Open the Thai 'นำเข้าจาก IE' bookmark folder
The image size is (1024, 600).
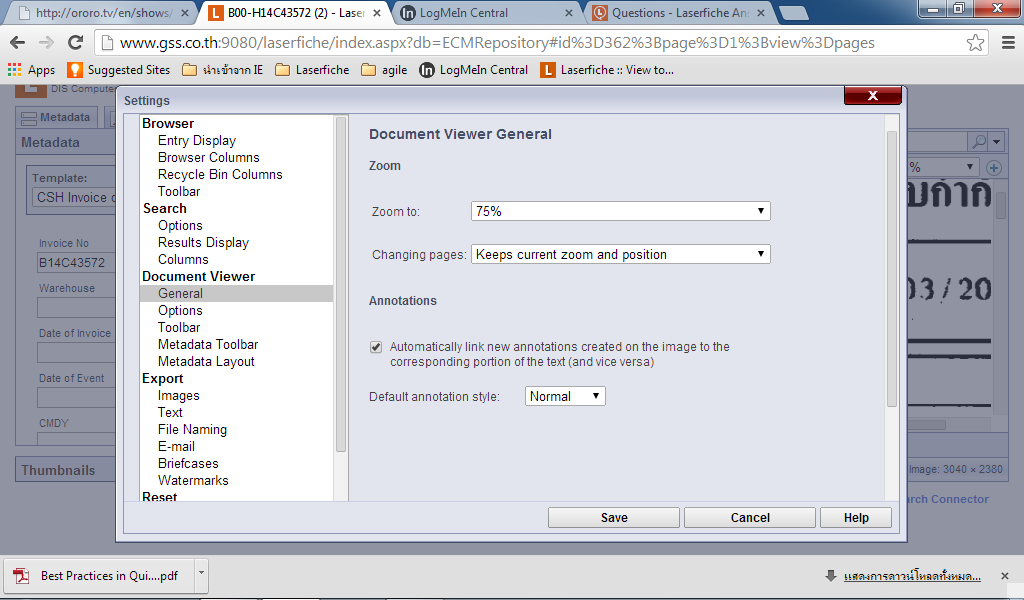coord(223,70)
